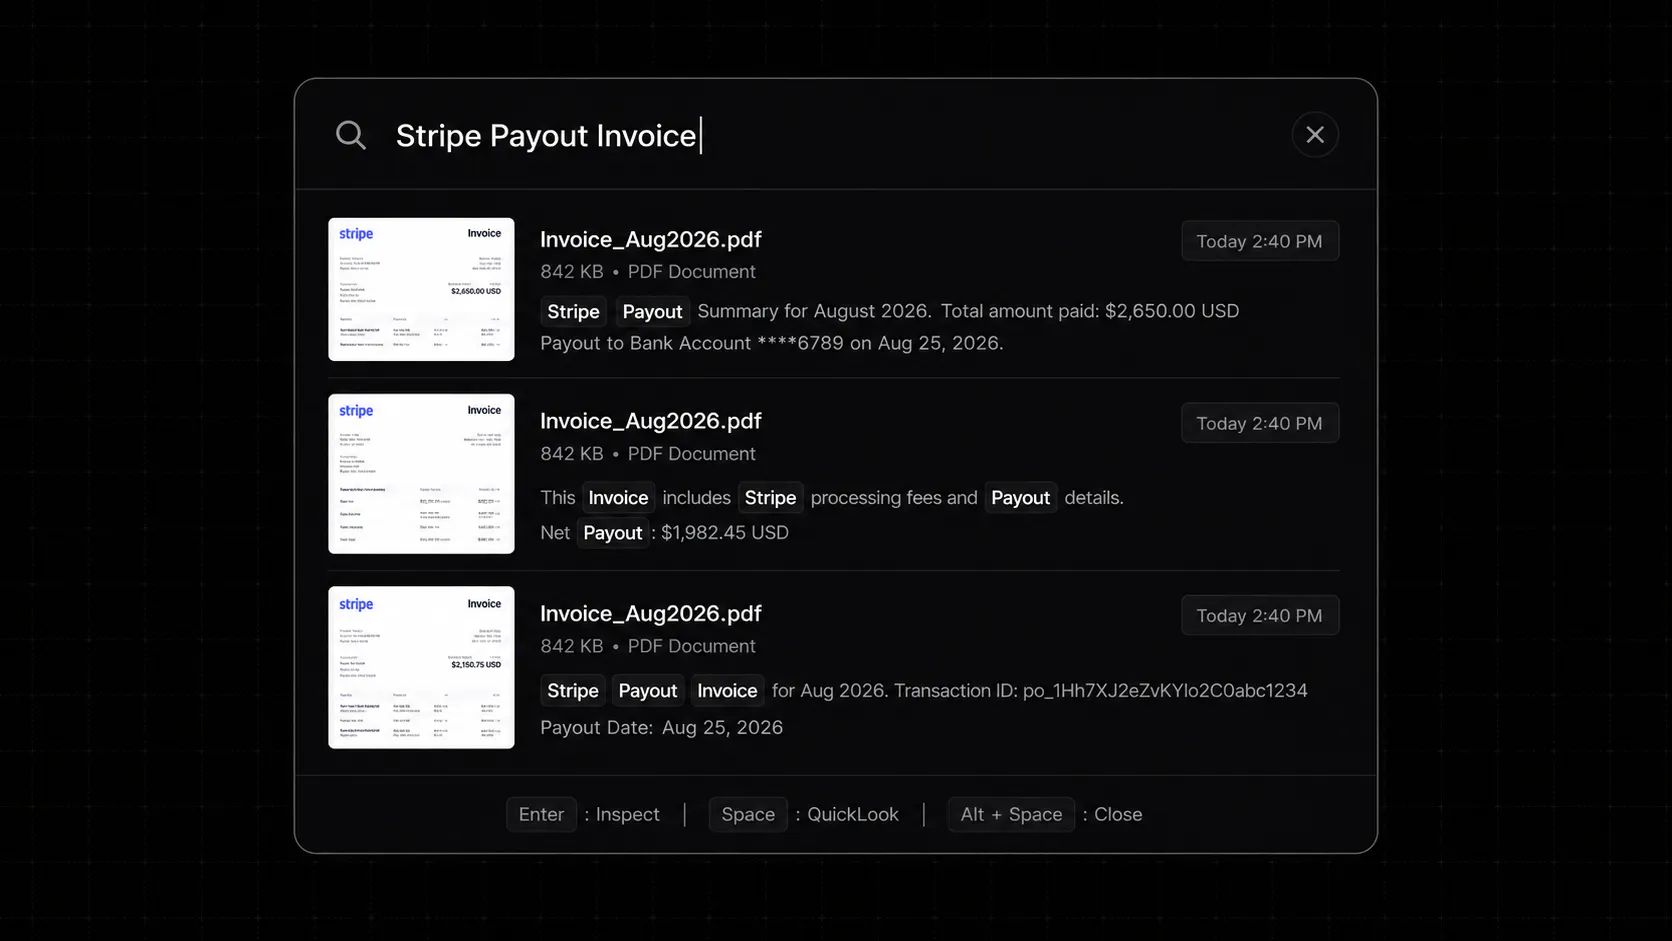Click the 'Payout Date: Aug 25, 2026' text

pos(661,728)
